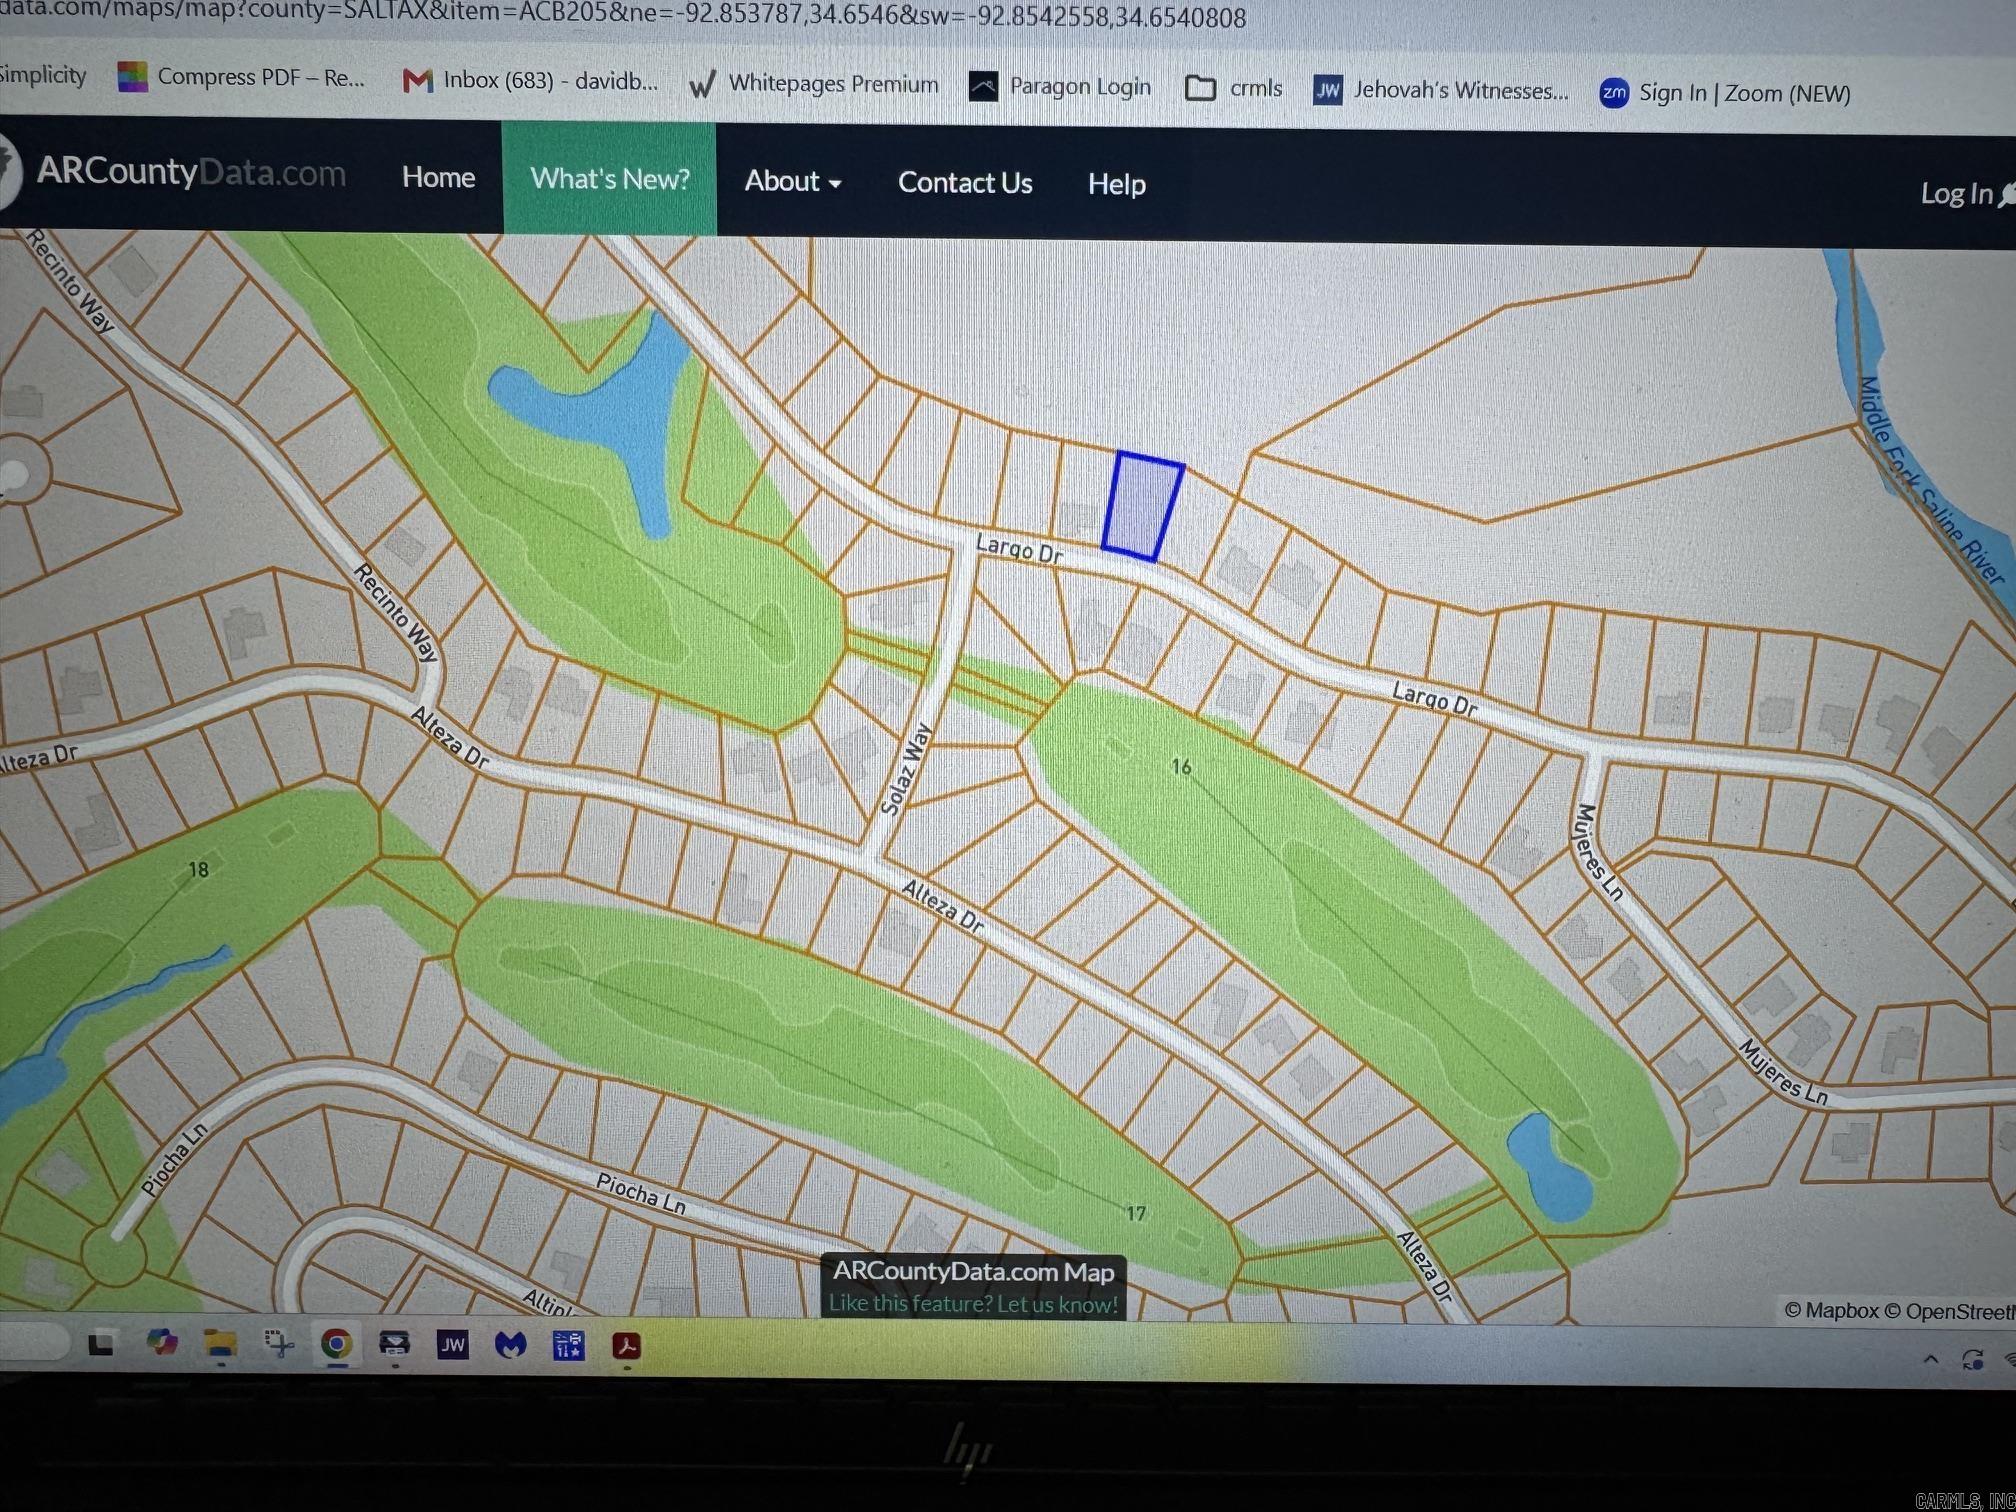The image size is (2016, 1512).
Task: Open the blue tools app taskbar icon
Action: 569,1346
